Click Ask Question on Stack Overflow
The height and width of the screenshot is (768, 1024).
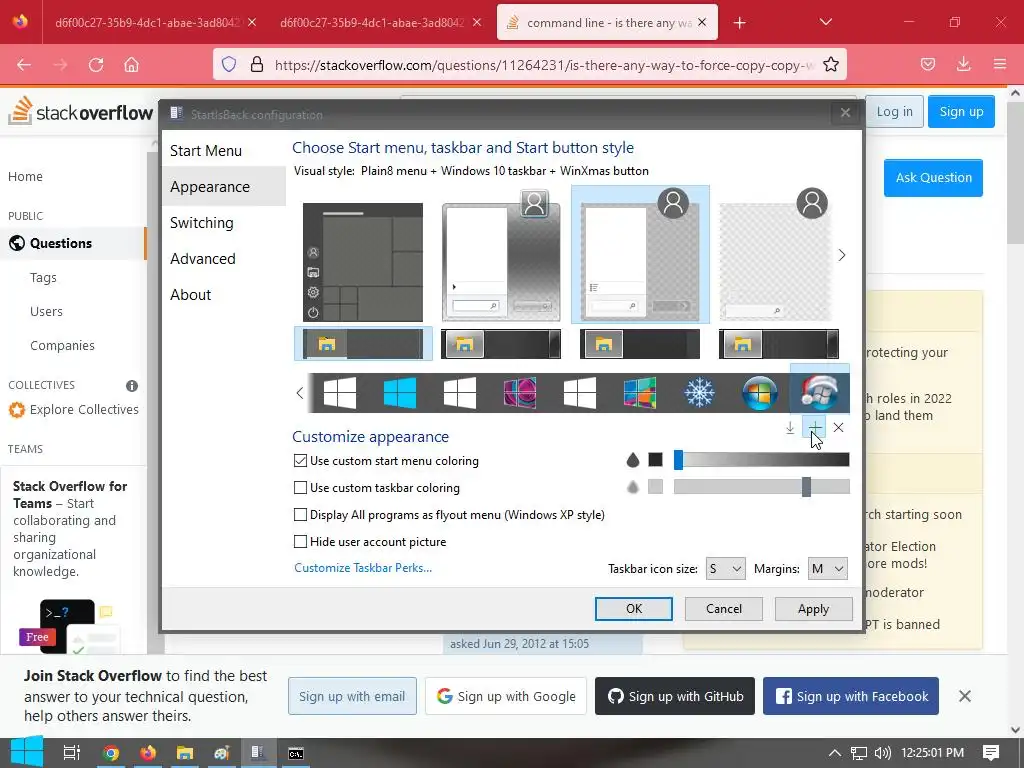click(933, 178)
